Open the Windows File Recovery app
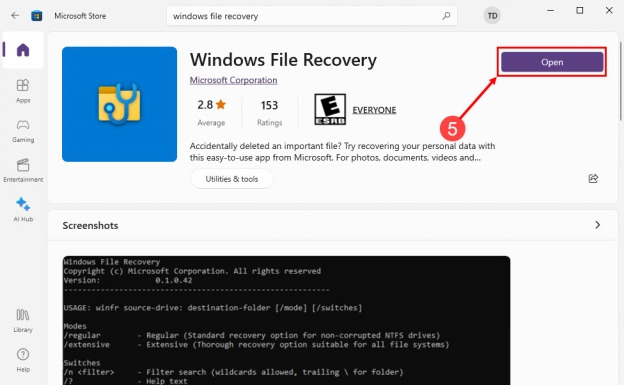624x386 pixels. click(552, 62)
